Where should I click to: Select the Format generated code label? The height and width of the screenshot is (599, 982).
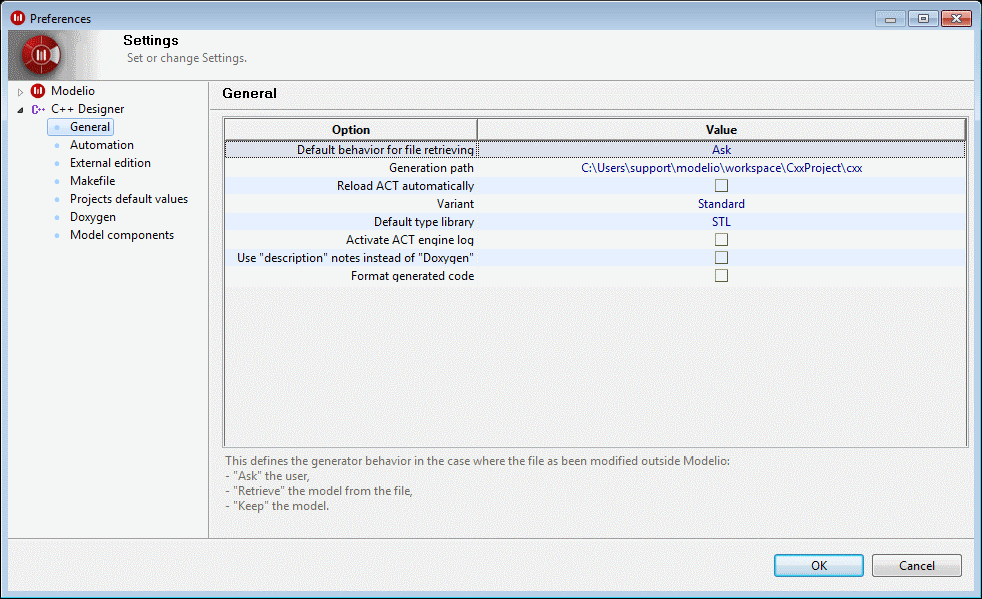click(412, 276)
